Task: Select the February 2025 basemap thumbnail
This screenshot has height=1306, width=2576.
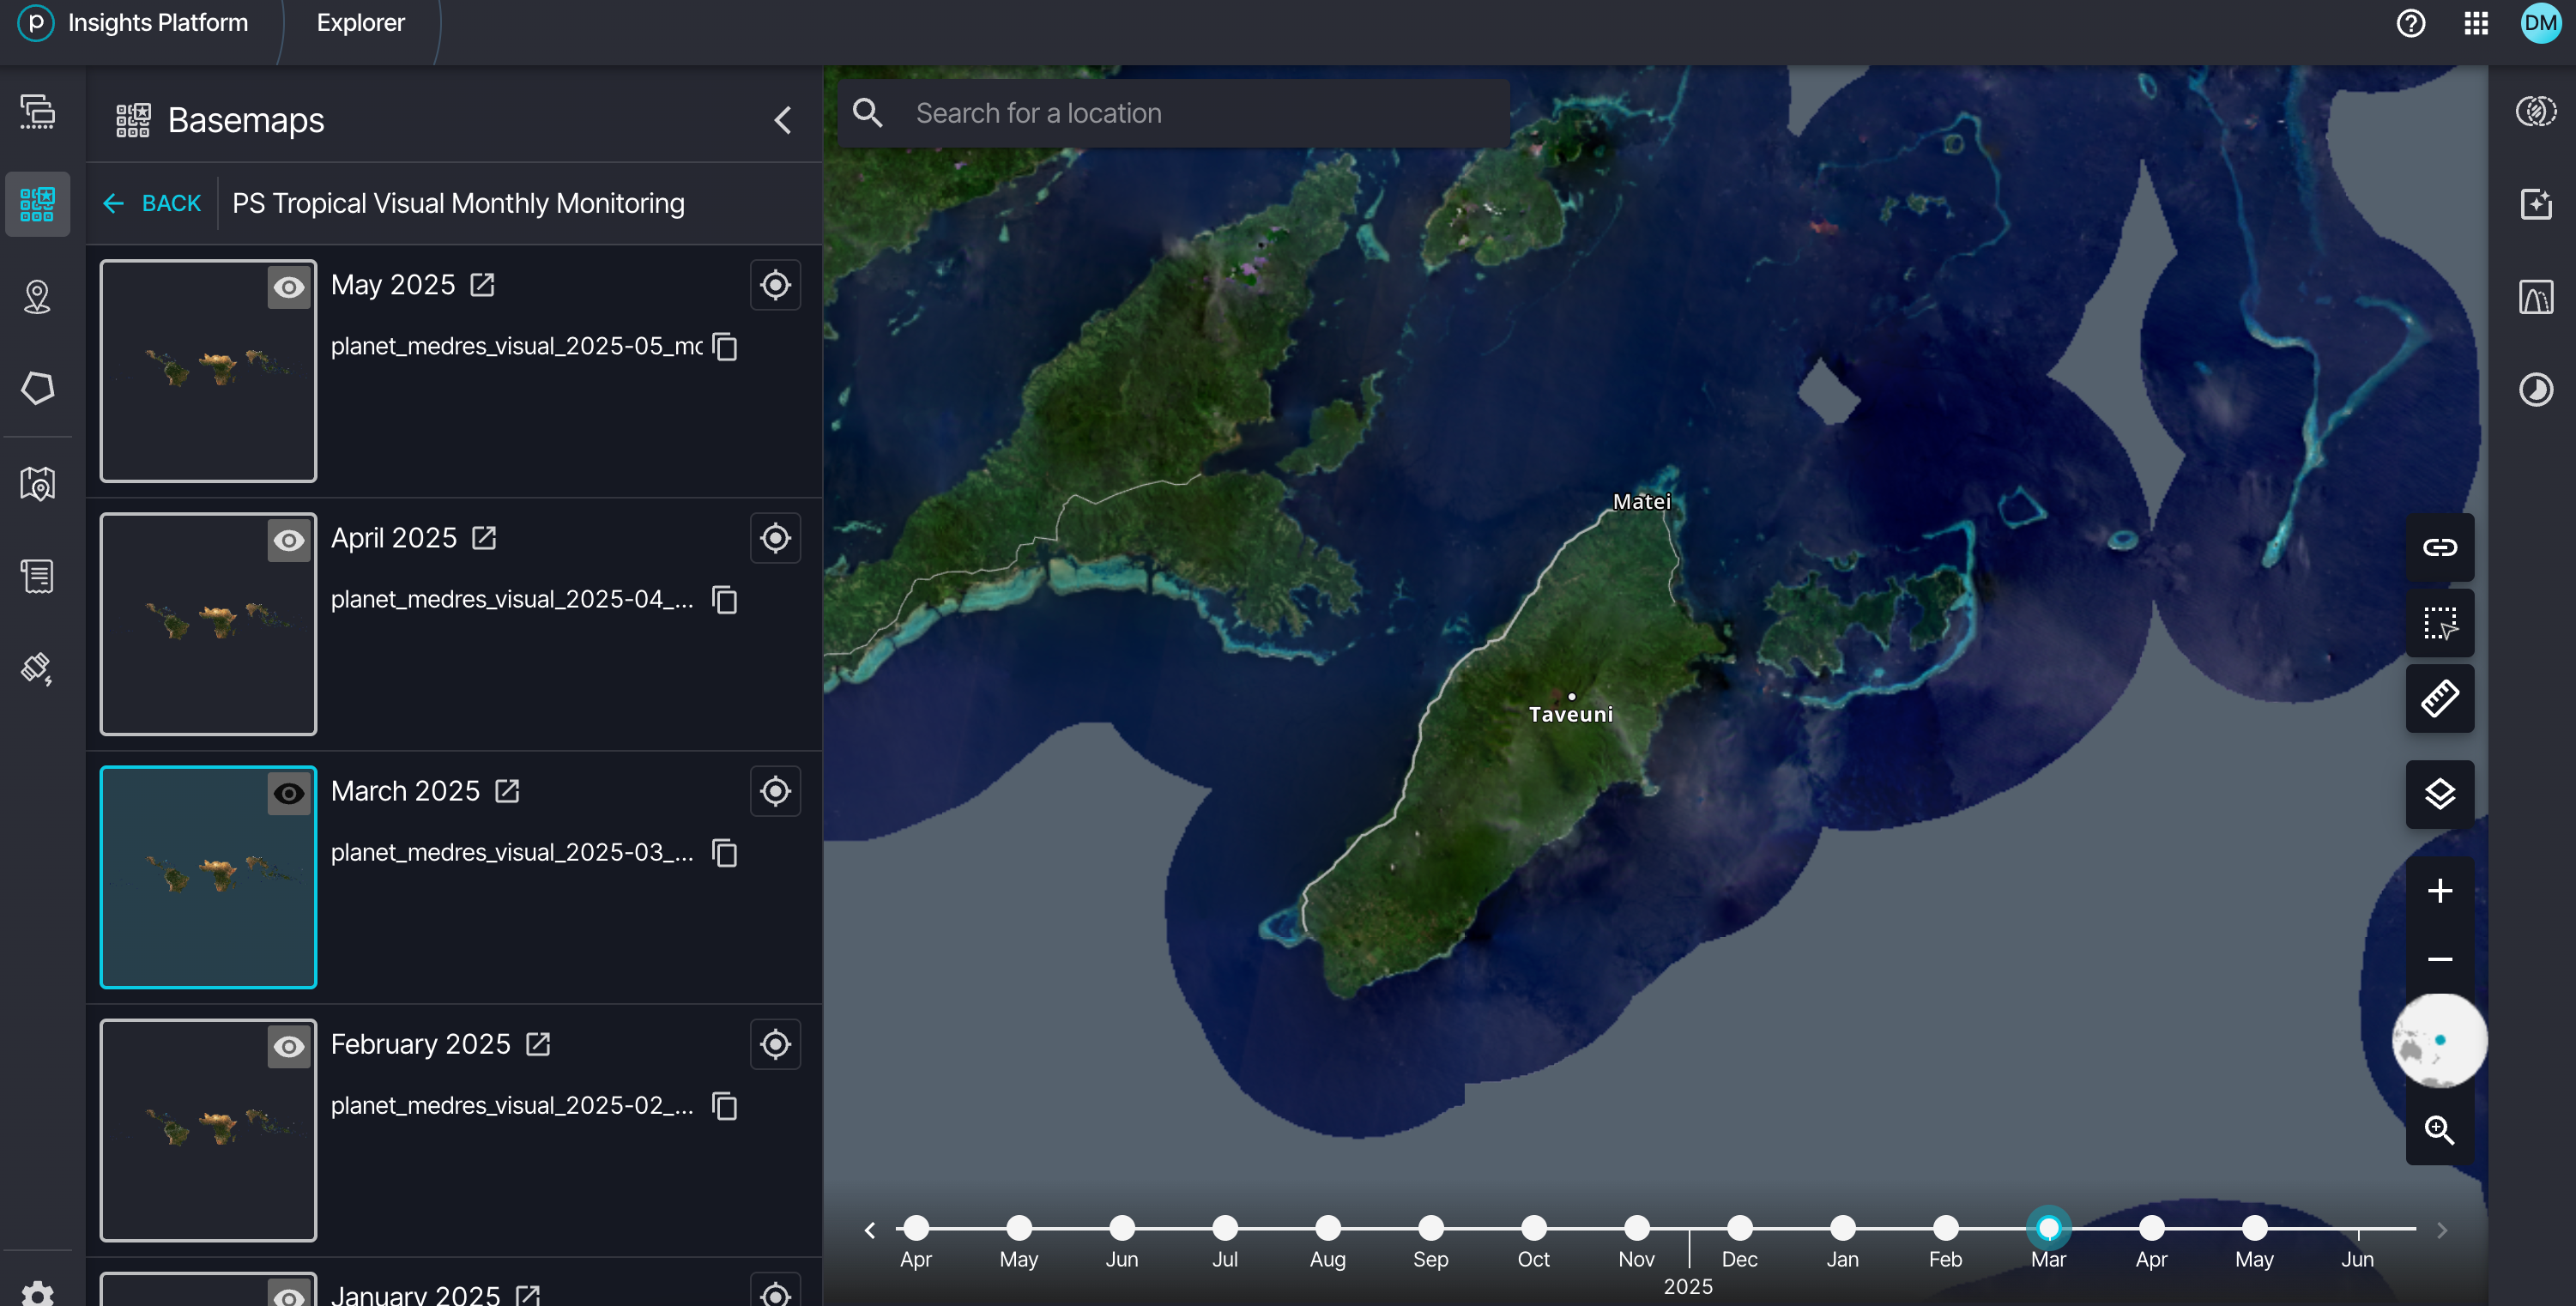Action: click(x=208, y=1130)
